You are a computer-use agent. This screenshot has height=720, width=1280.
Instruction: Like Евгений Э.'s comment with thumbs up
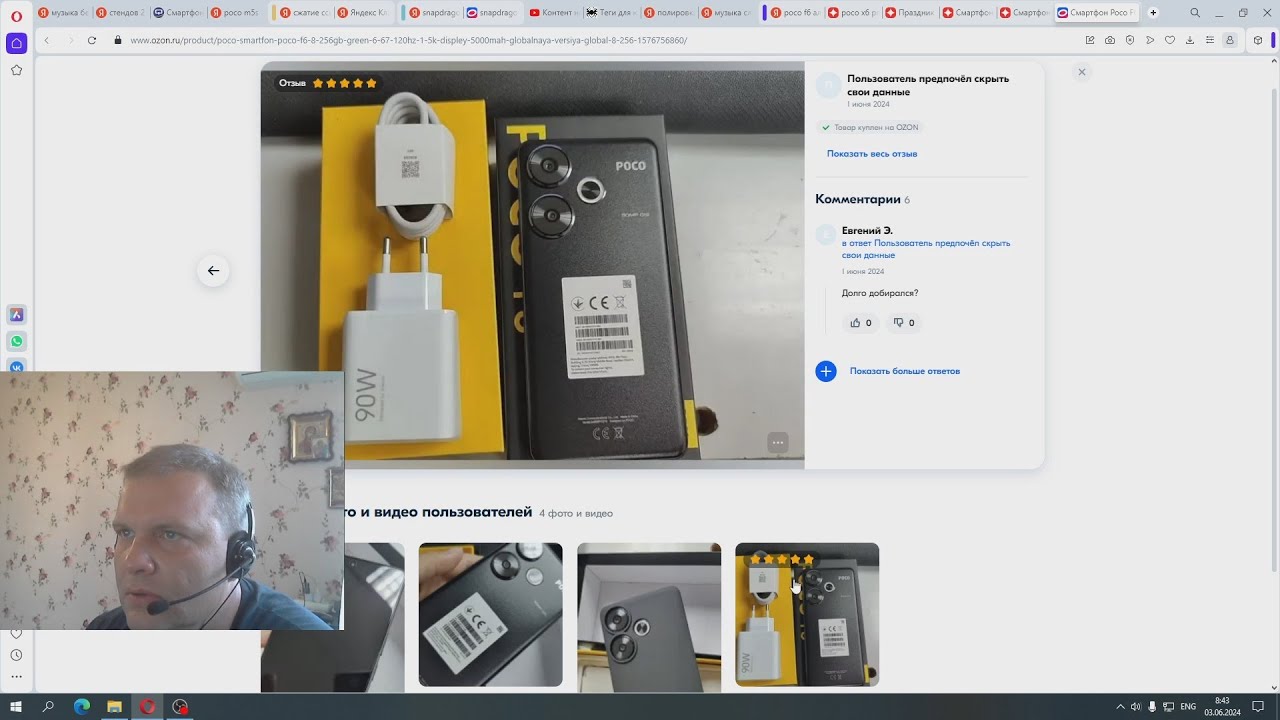(x=861, y=322)
